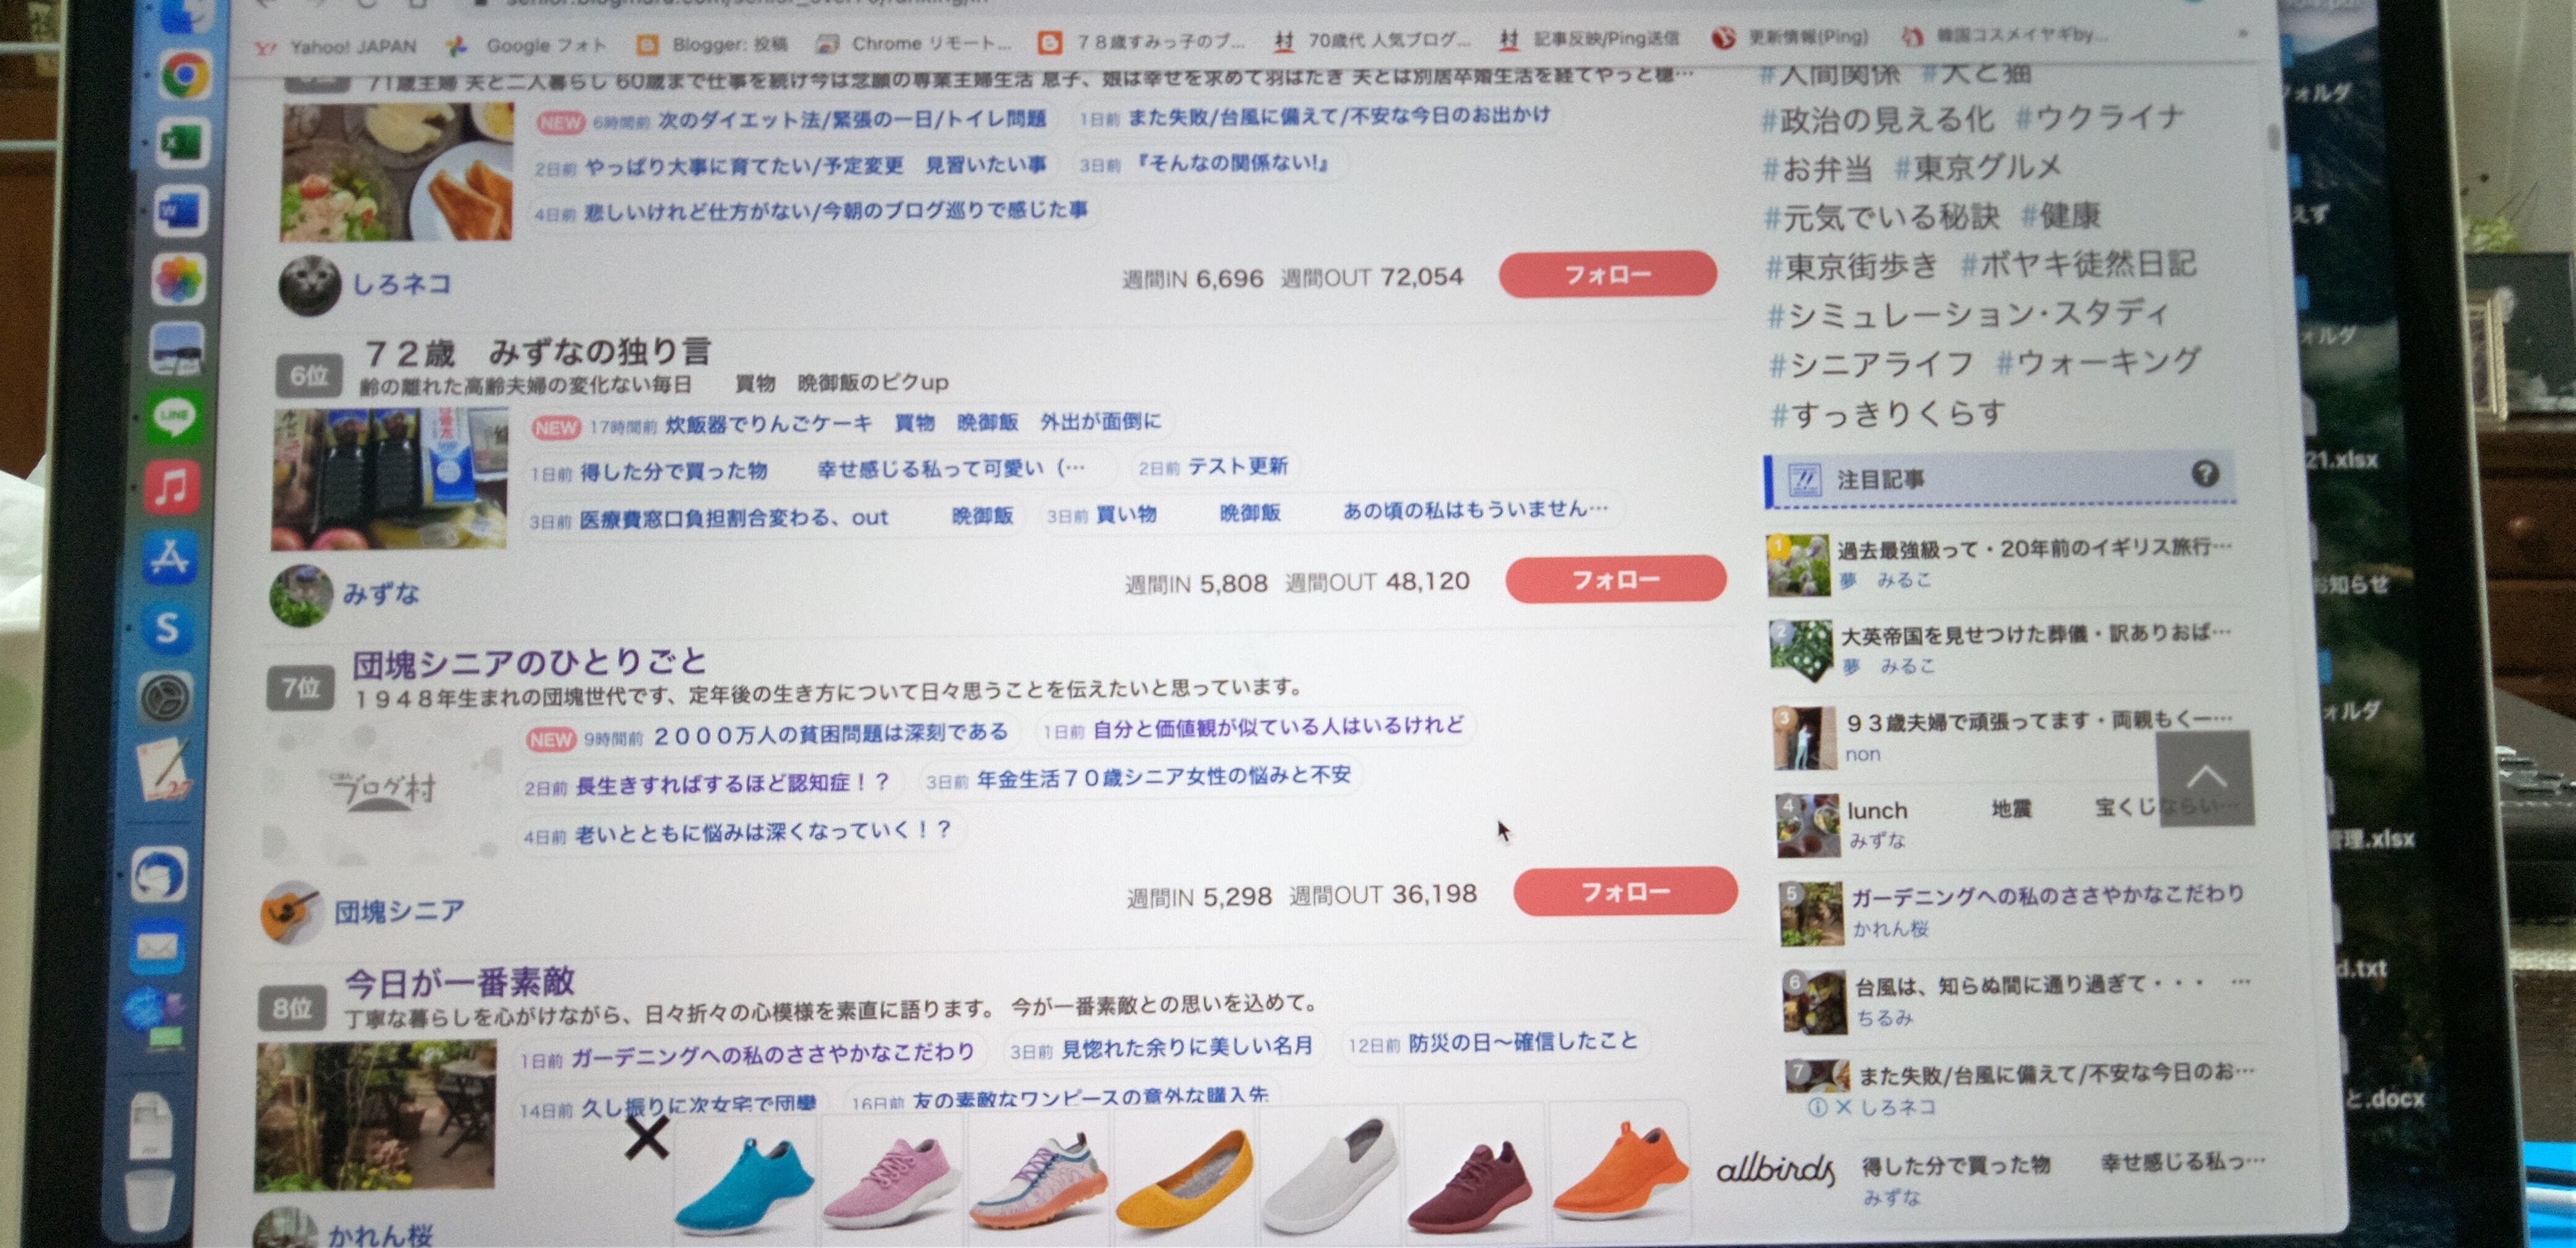Open the Mail app in dock
Screen dimensions: 2576x1248
(x=158, y=946)
